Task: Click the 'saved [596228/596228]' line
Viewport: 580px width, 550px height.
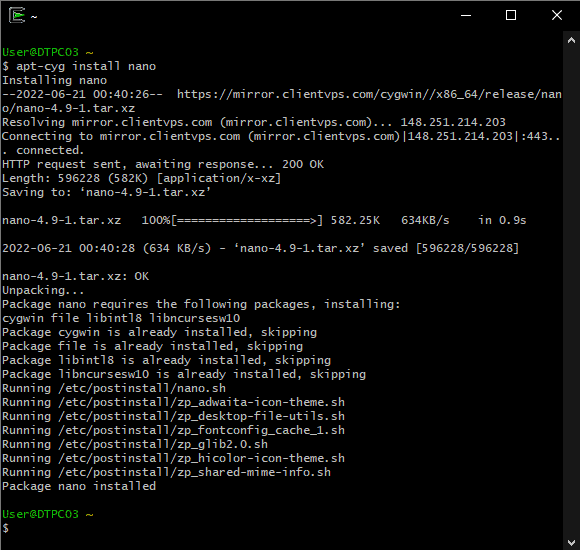Action: [x=260, y=248]
